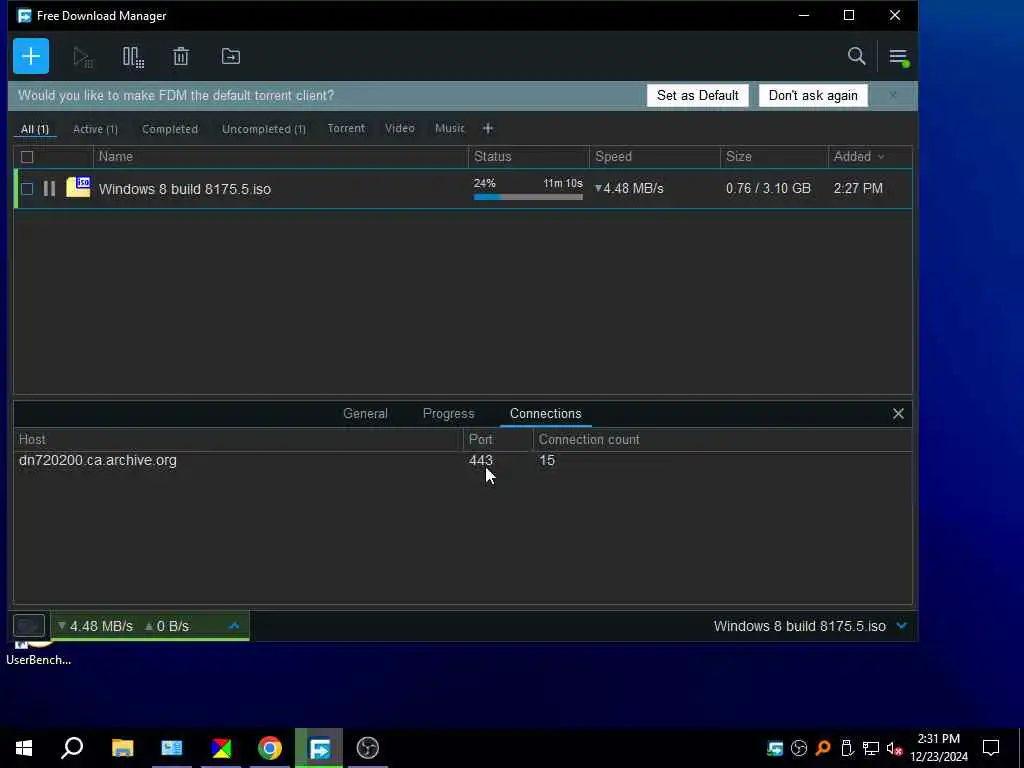Screen dimensions: 1024x768
Task: Collapse details panel via bottom-right chevron
Action: coord(902,626)
